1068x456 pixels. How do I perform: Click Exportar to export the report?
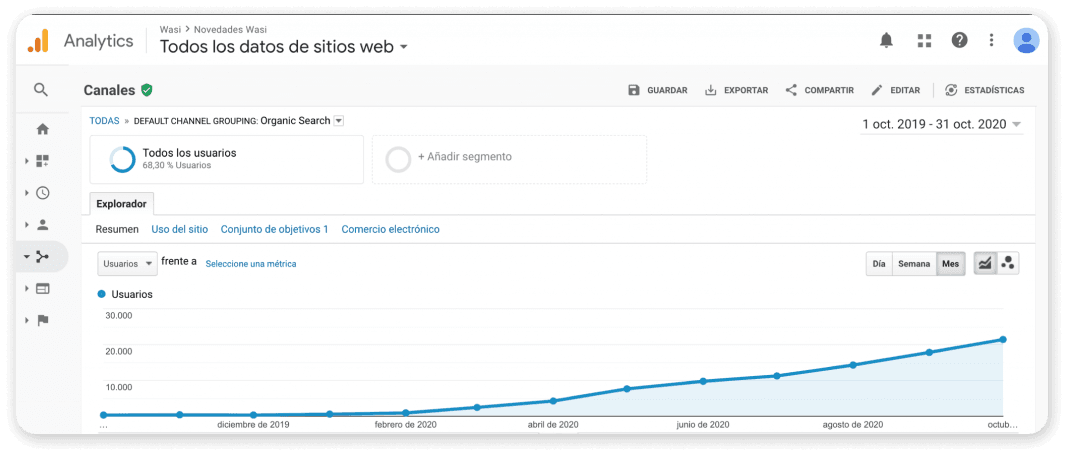tap(736, 90)
